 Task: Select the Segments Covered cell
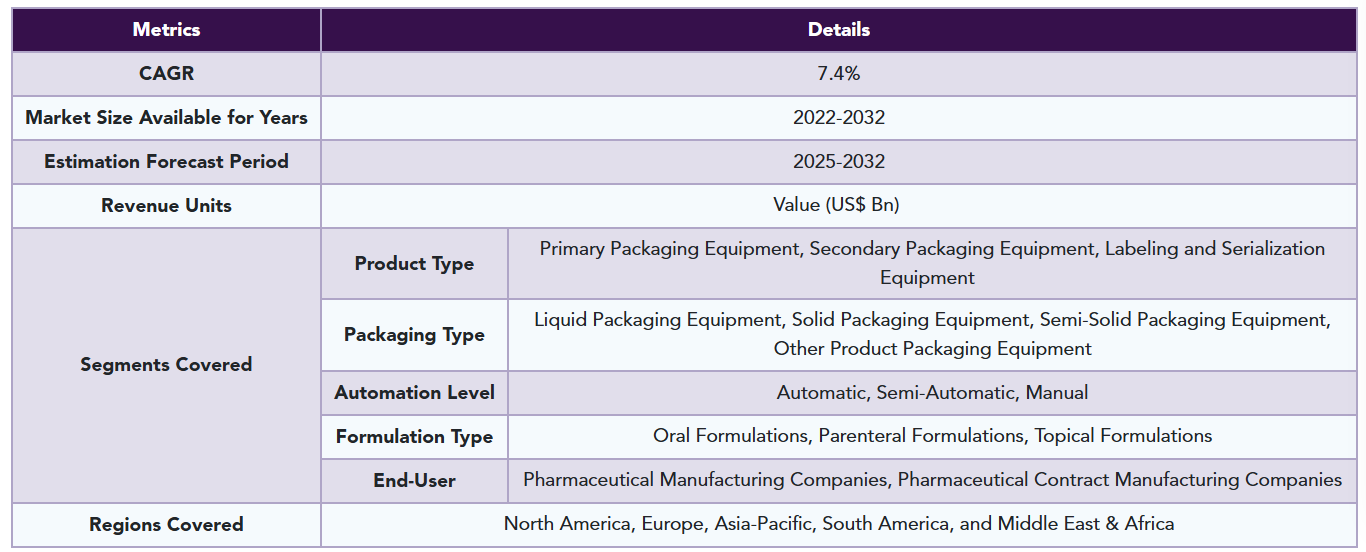[x=166, y=365]
